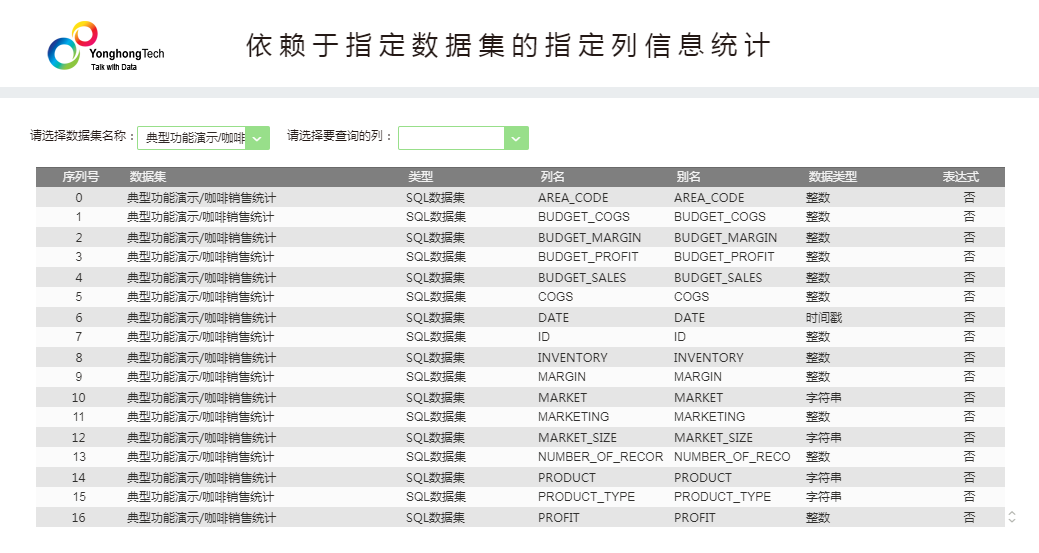This screenshot has width=1039, height=553.
Task: Click the 类型 column header
Action: pos(420,177)
